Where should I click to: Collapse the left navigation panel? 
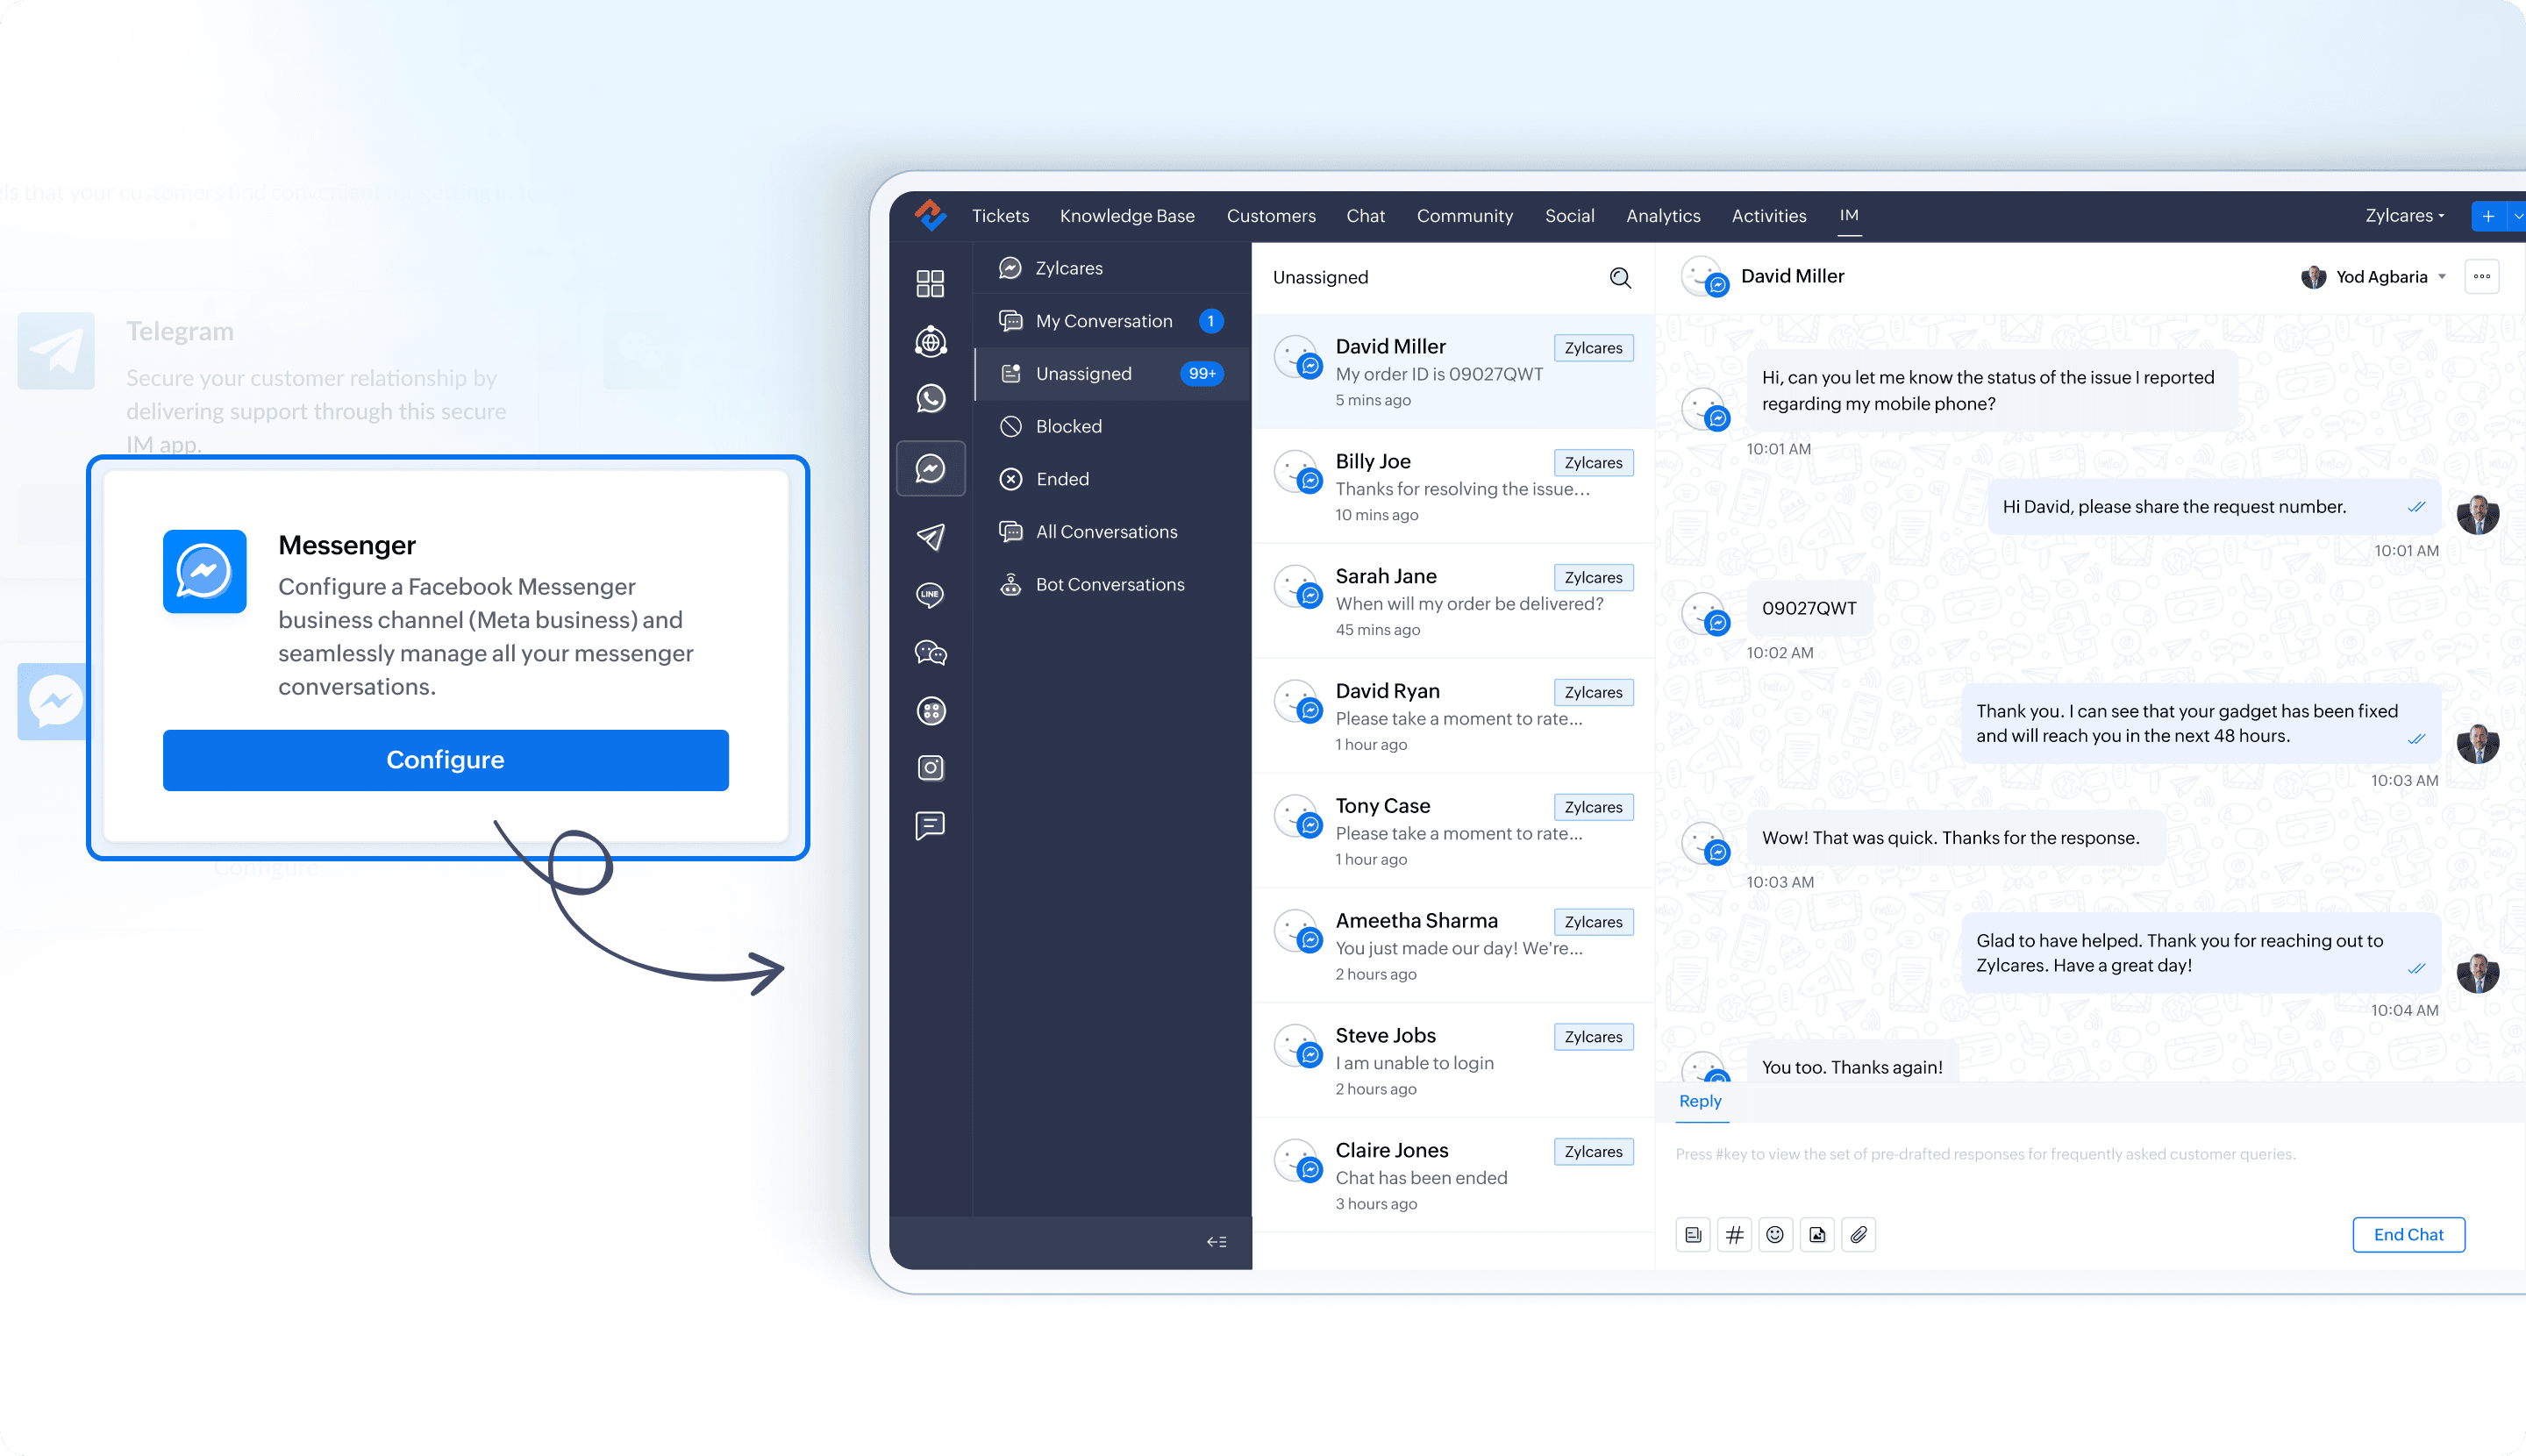[x=1216, y=1242]
